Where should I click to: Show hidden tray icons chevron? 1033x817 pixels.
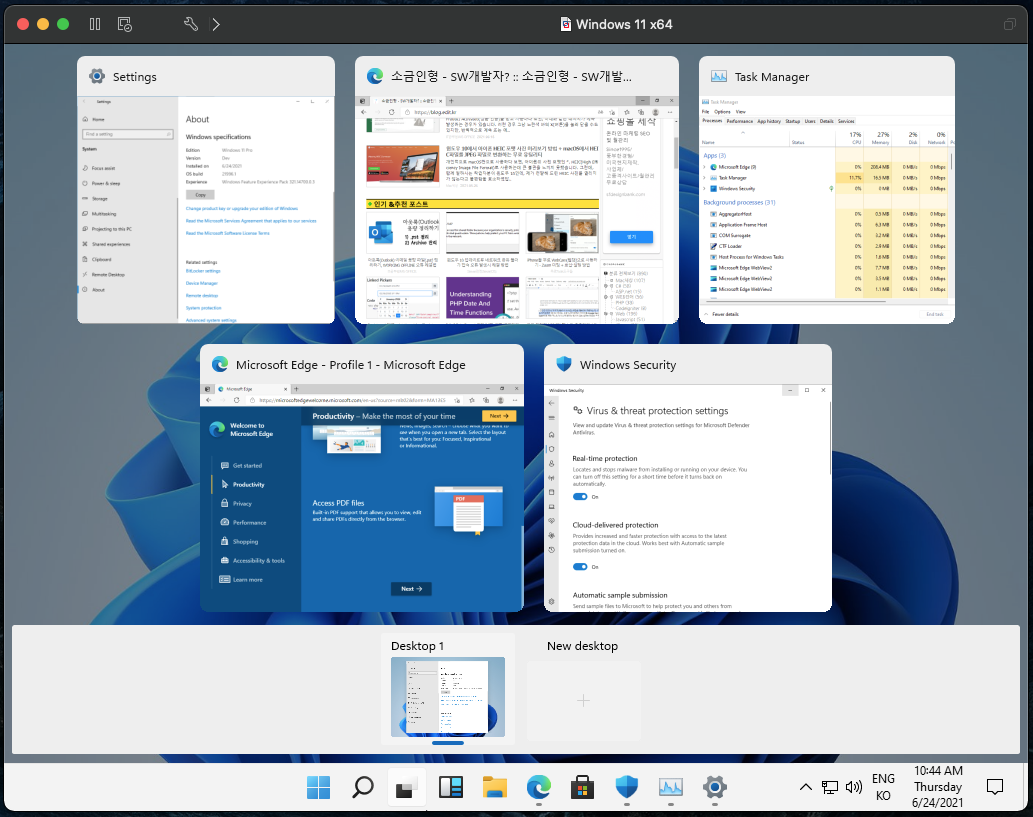(805, 787)
